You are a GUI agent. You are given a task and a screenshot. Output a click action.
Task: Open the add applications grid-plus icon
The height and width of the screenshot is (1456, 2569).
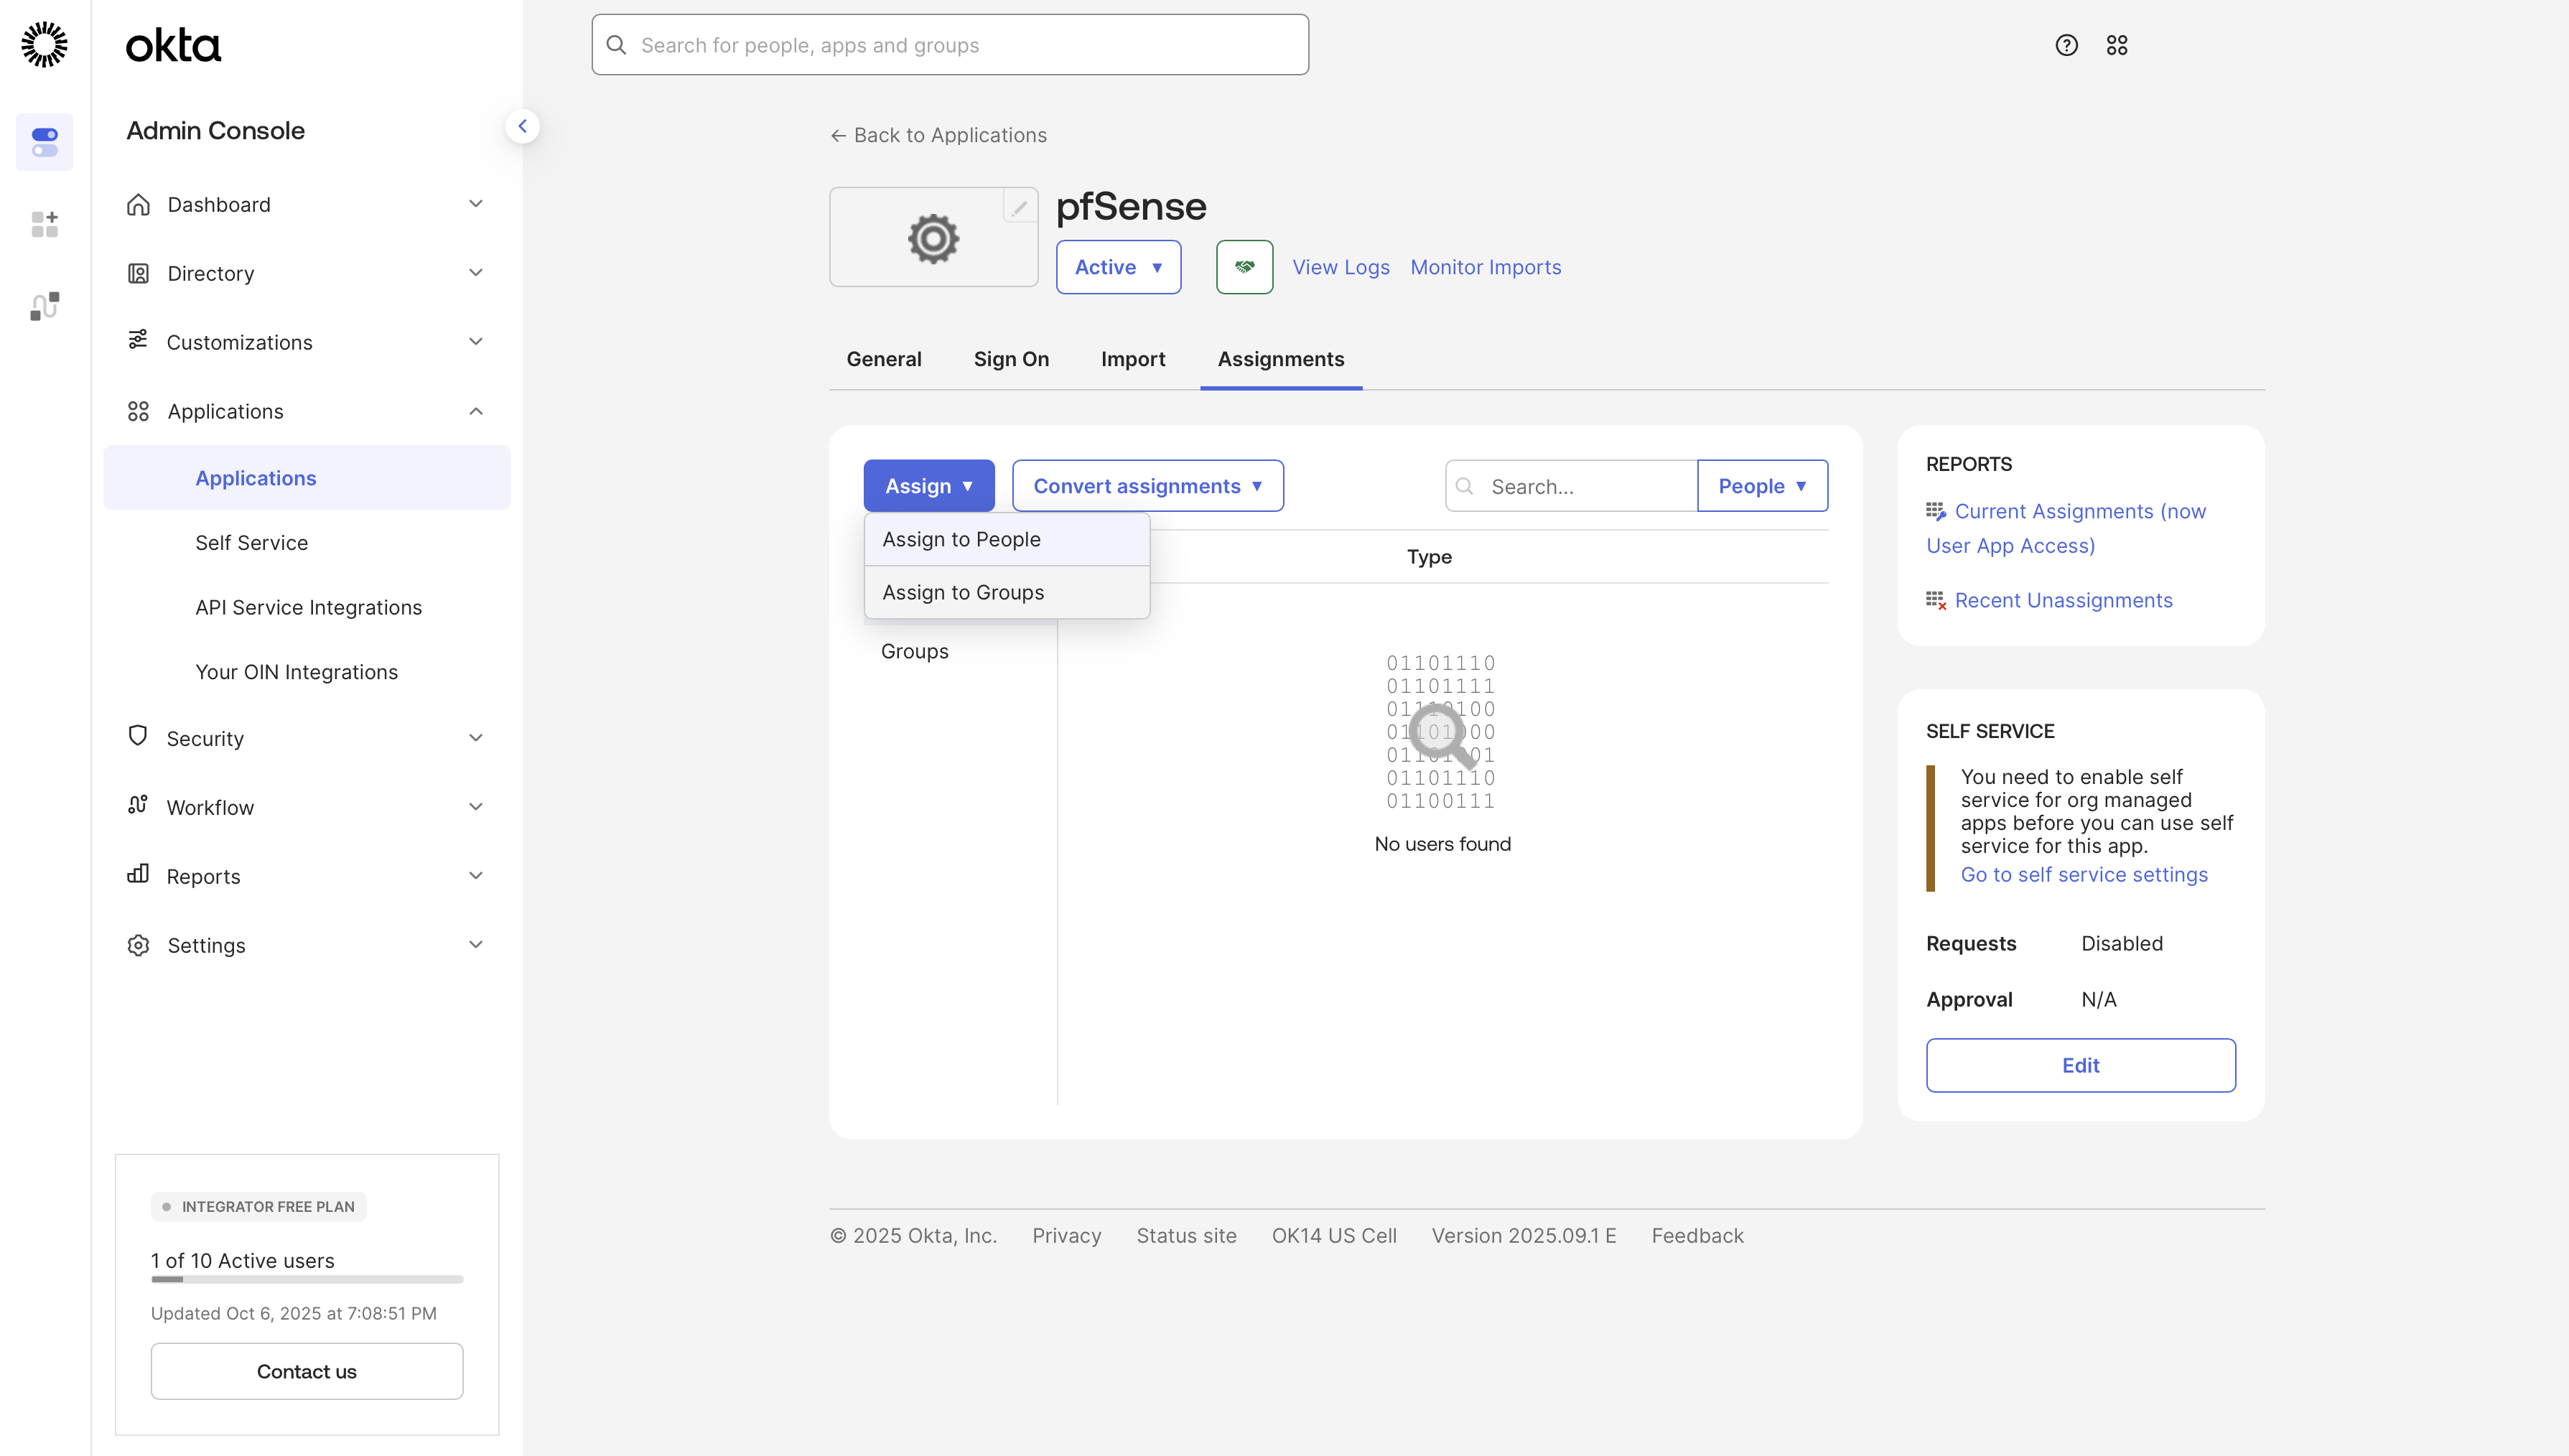44,224
